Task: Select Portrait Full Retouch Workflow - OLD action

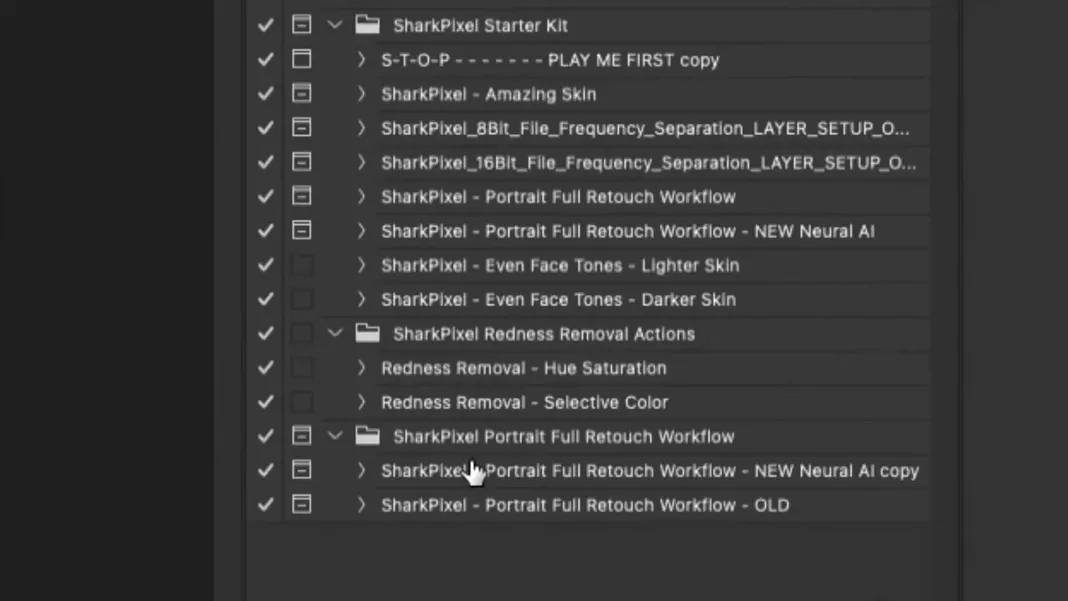Action: point(585,505)
